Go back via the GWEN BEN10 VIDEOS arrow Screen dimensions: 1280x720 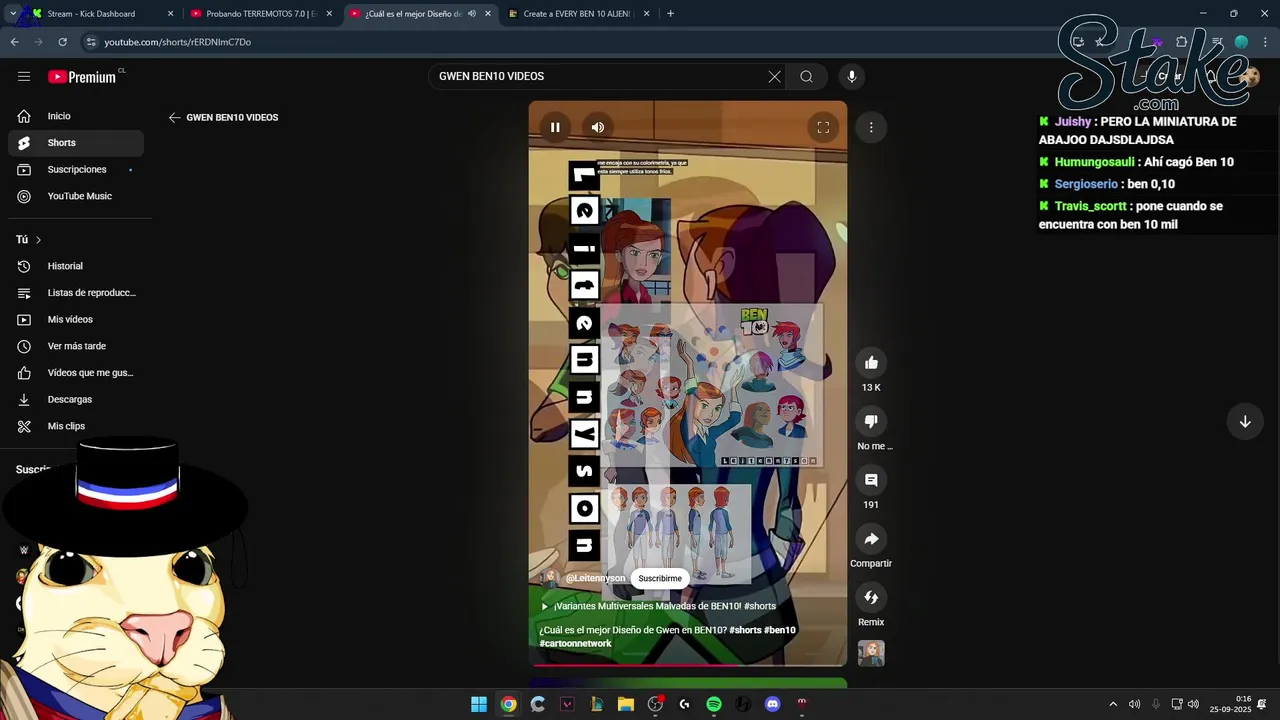(175, 117)
